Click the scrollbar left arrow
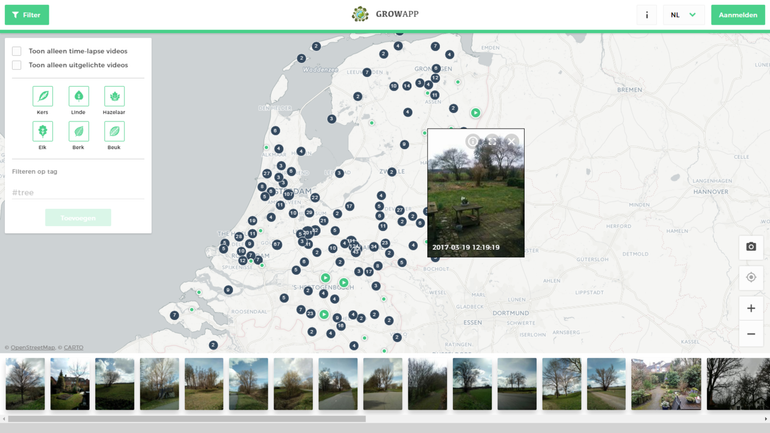The height and width of the screenshot is (433, 770). point(4,419)
